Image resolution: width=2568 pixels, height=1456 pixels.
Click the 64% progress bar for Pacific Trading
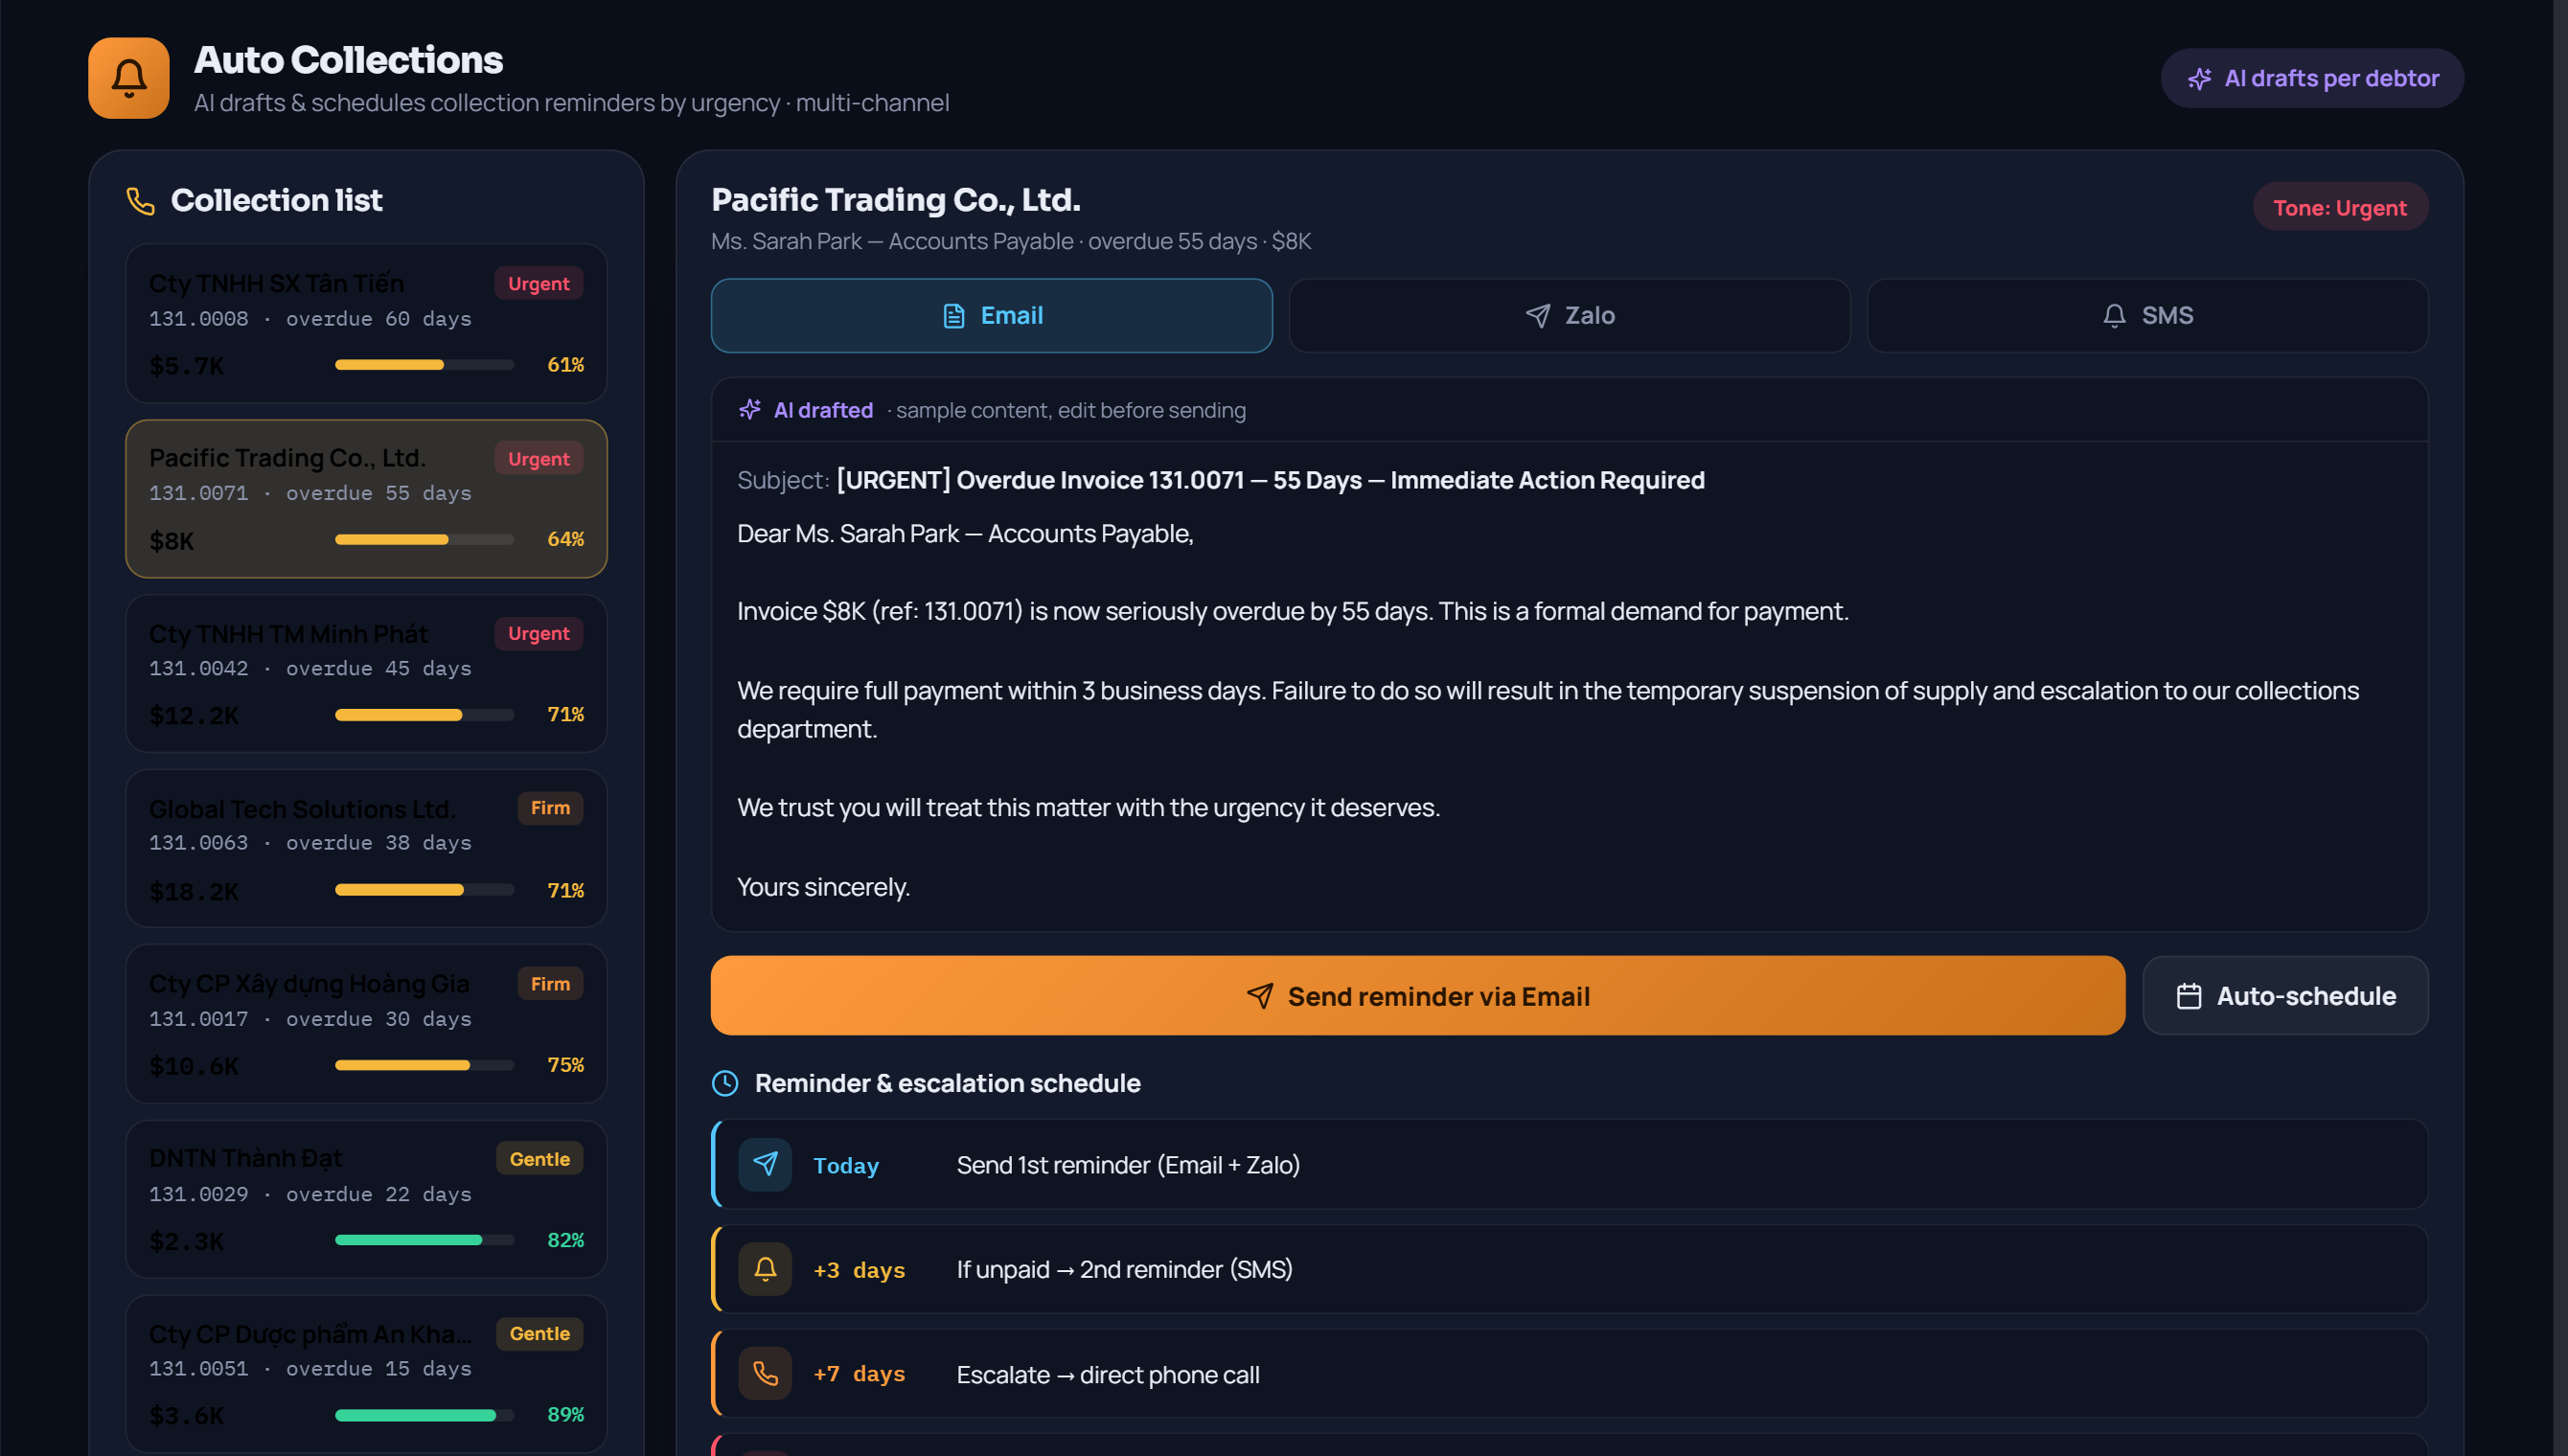click(424, 540)
